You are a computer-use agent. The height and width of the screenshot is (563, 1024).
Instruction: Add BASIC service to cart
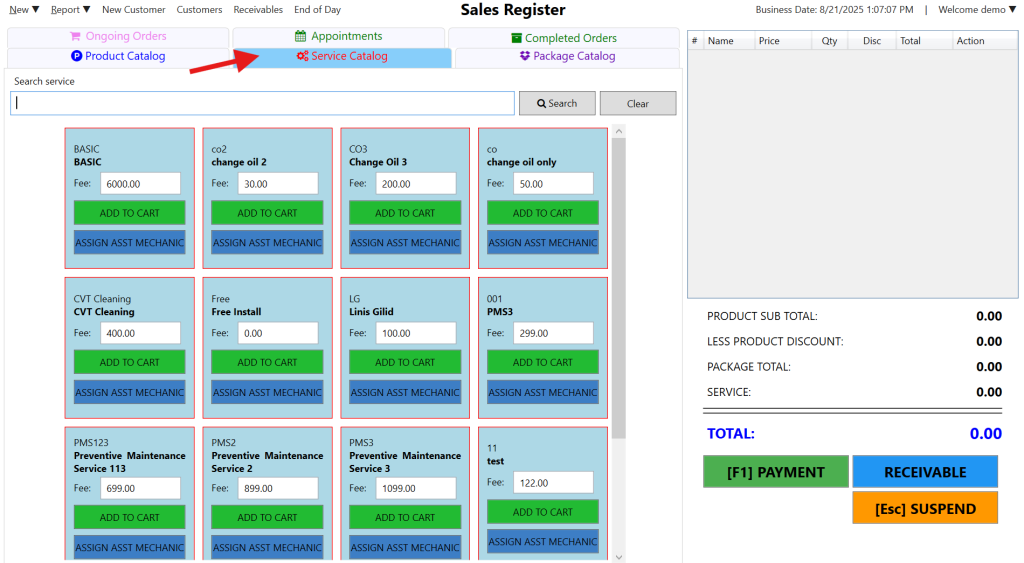[129, 213]
